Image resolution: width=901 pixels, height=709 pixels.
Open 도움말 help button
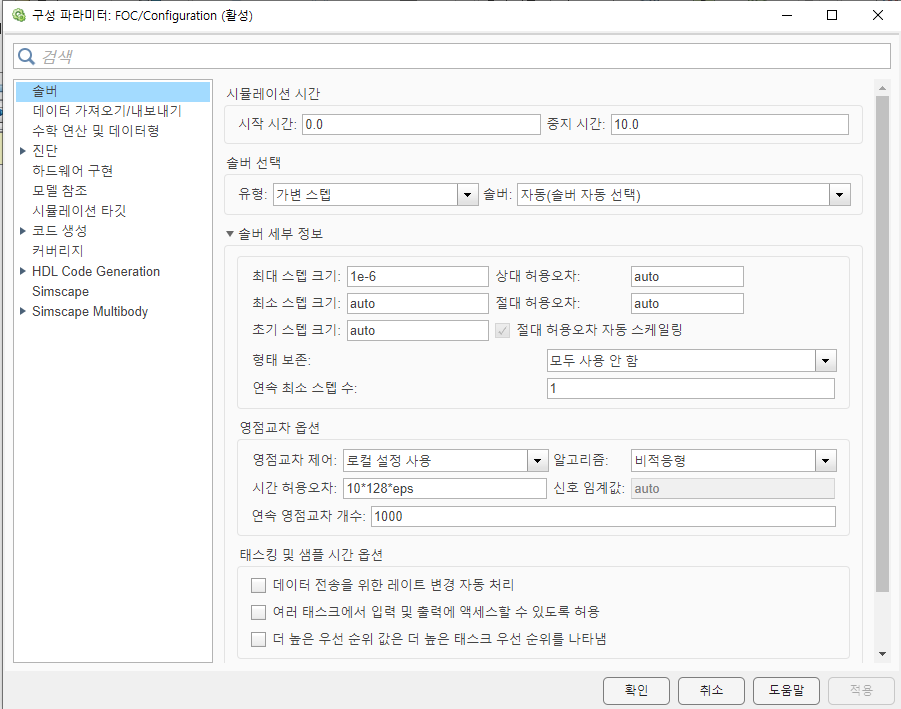tap(786, 690)
